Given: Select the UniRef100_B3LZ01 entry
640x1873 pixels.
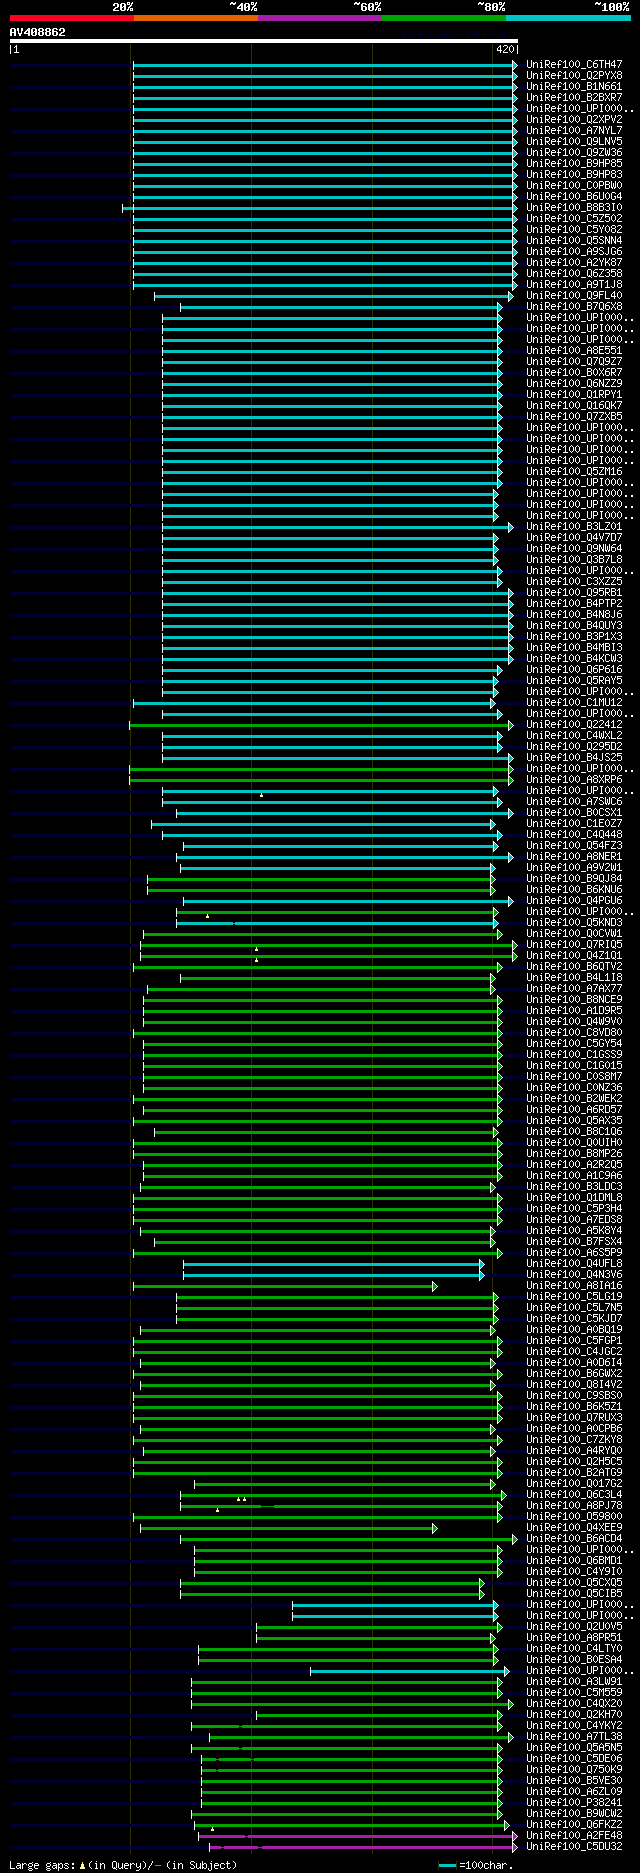Looking at the screenshot, I should (x=574, y=527).
